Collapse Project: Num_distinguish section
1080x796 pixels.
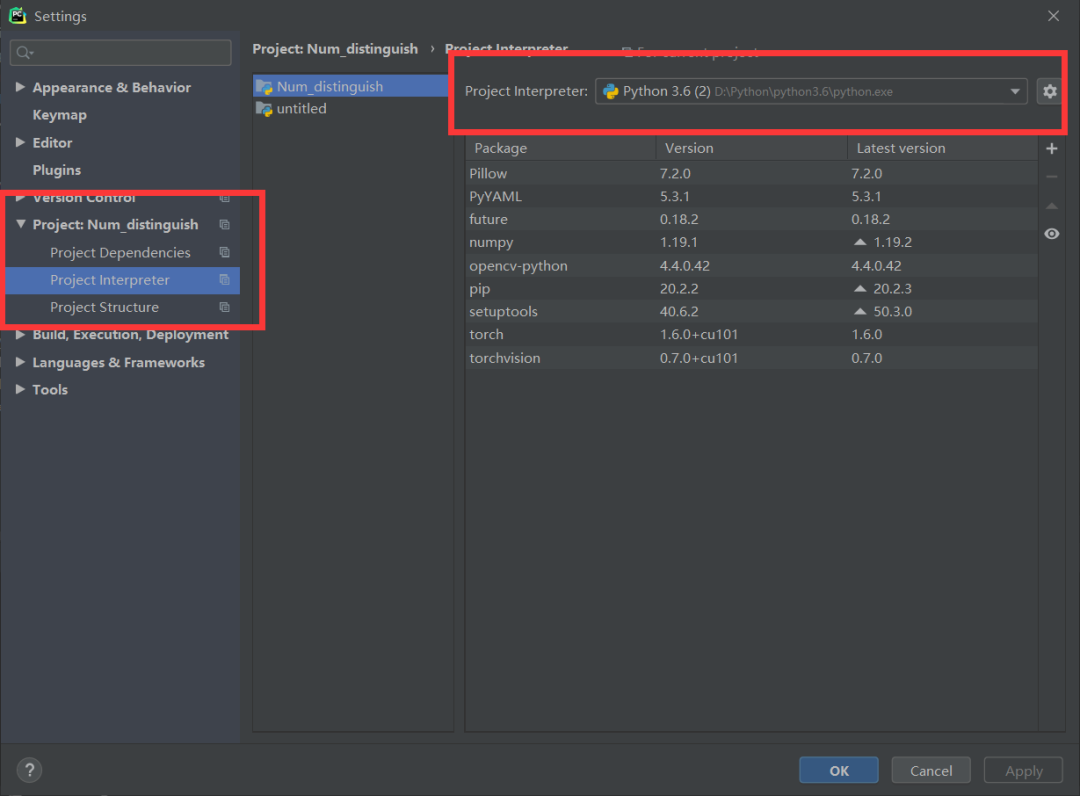21,224
